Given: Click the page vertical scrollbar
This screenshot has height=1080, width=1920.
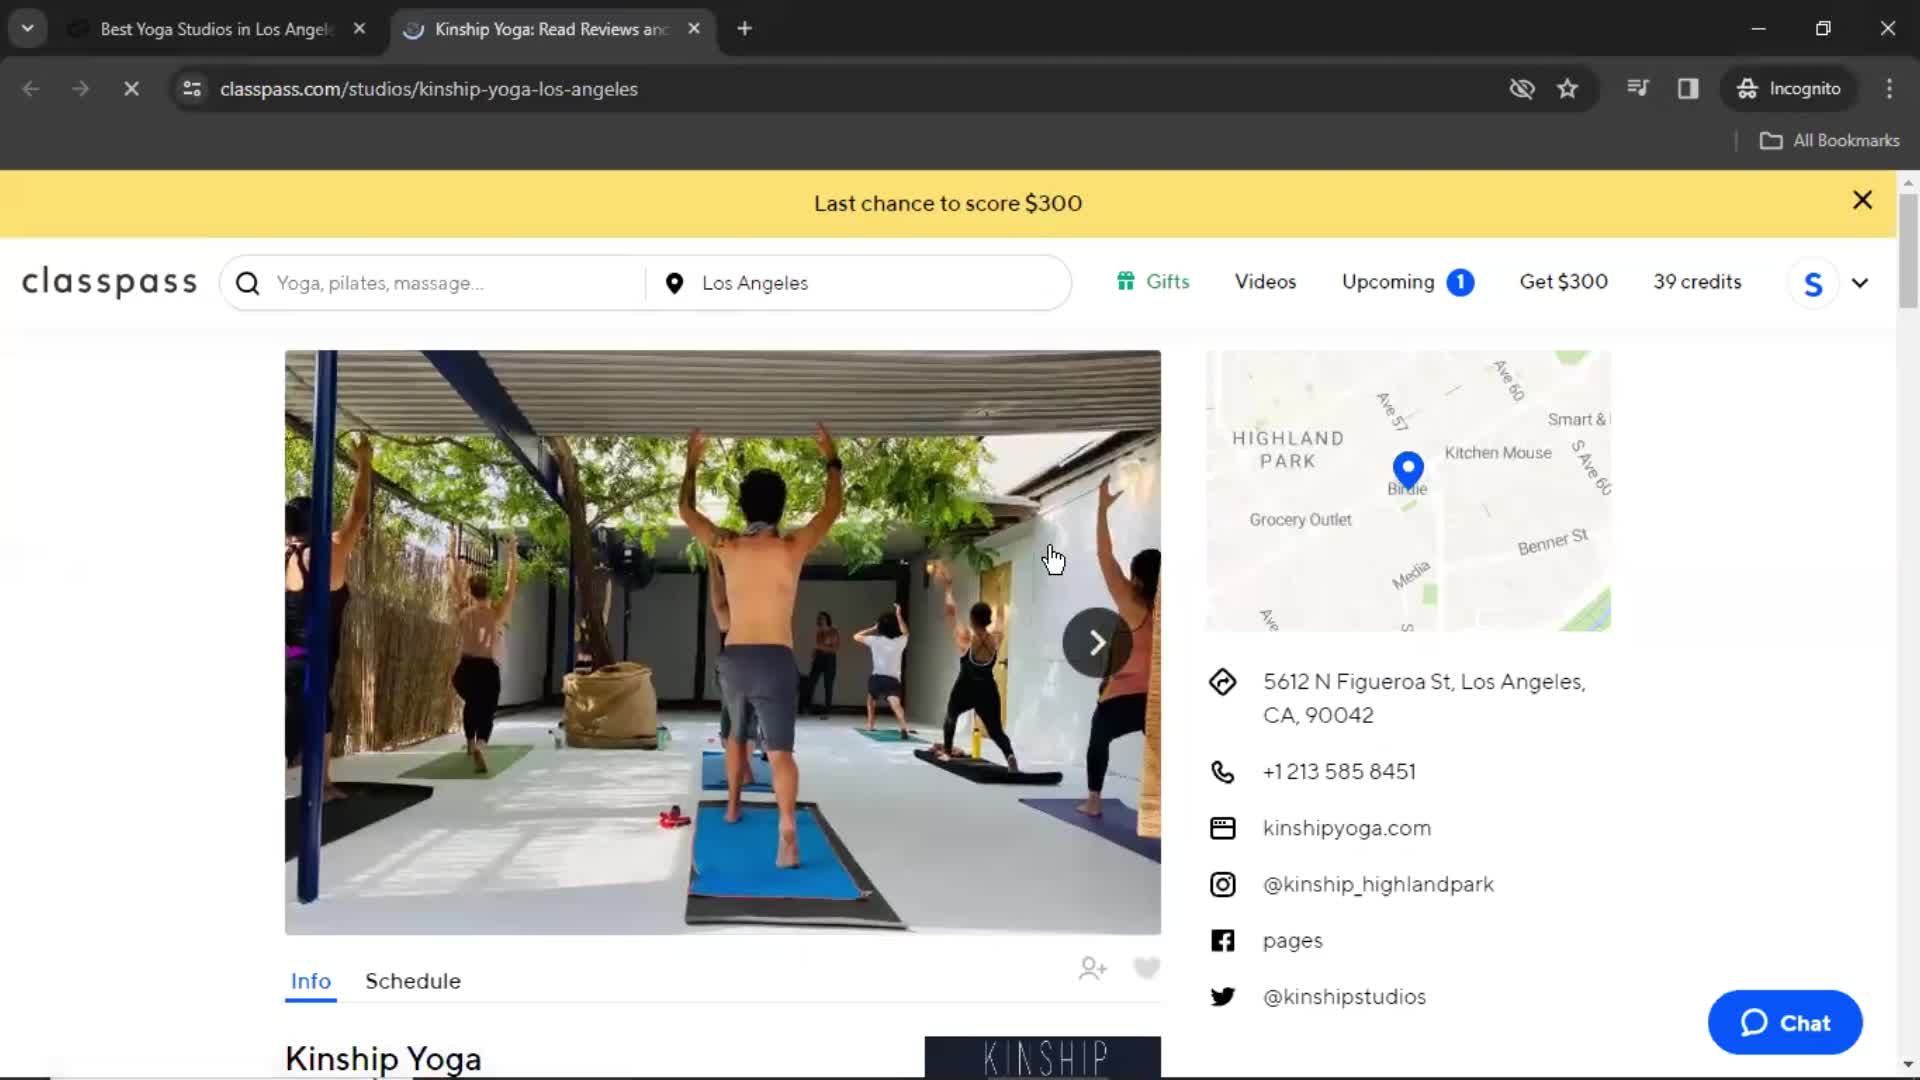Looking at the screenshot, I should 1908,250.
